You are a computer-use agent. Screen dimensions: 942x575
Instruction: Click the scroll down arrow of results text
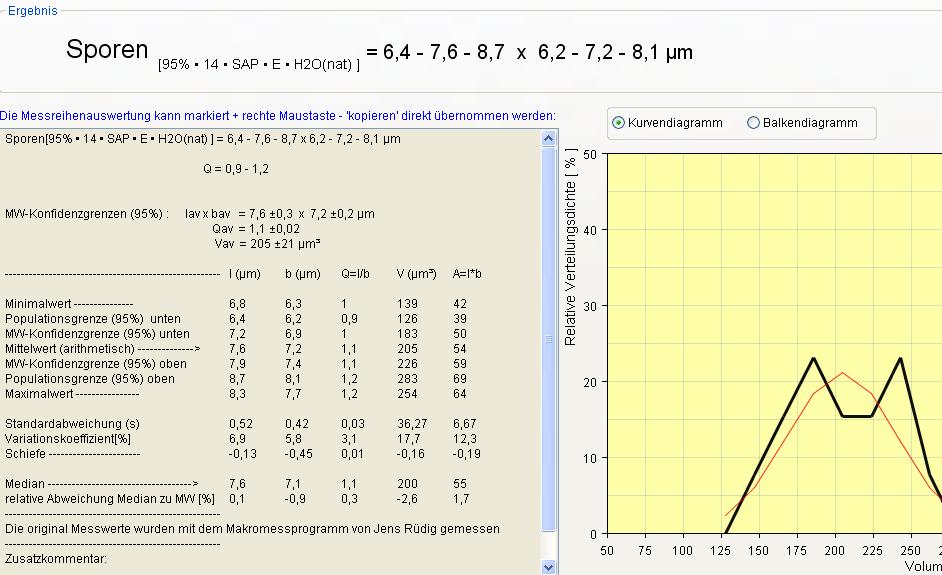click(x=548, y=566)
